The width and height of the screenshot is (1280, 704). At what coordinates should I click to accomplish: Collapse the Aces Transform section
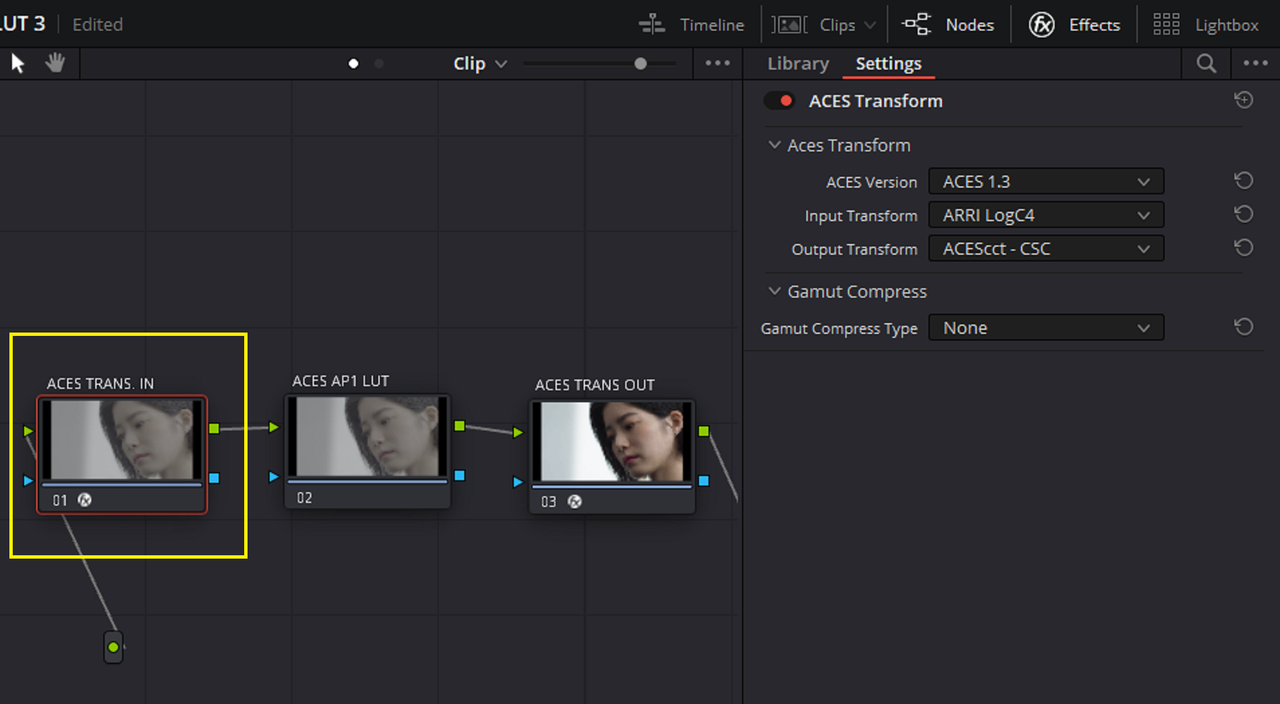point(774,145)
